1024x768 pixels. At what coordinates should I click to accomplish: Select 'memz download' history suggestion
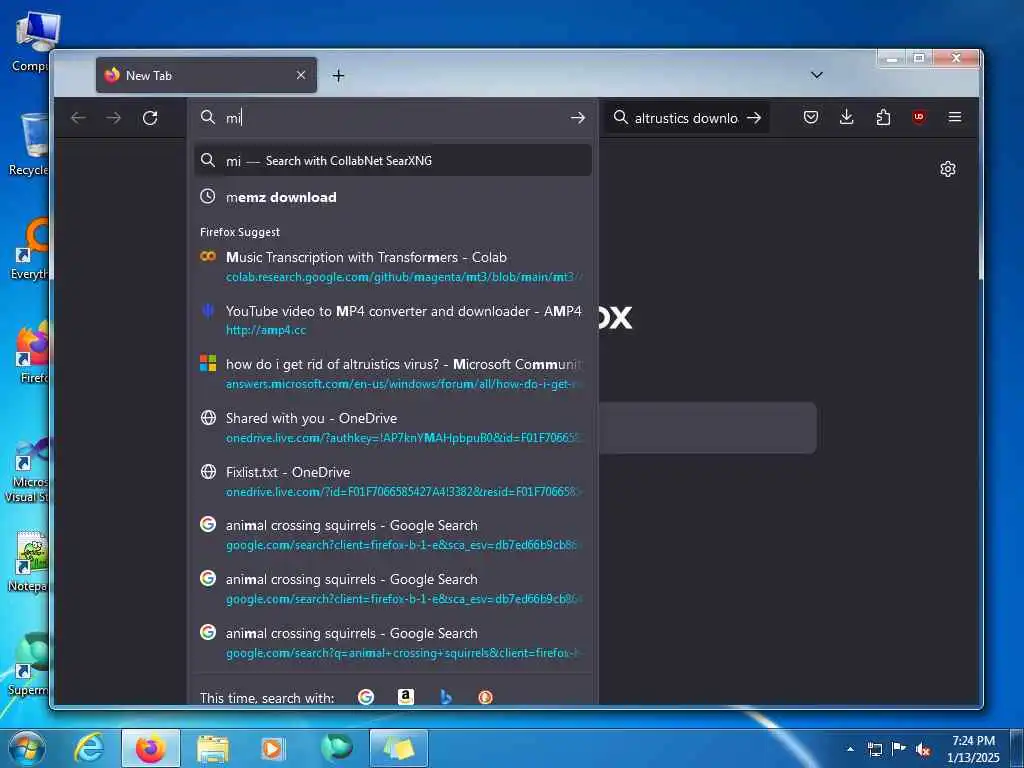pyautogui.click(x=392, y=197)
